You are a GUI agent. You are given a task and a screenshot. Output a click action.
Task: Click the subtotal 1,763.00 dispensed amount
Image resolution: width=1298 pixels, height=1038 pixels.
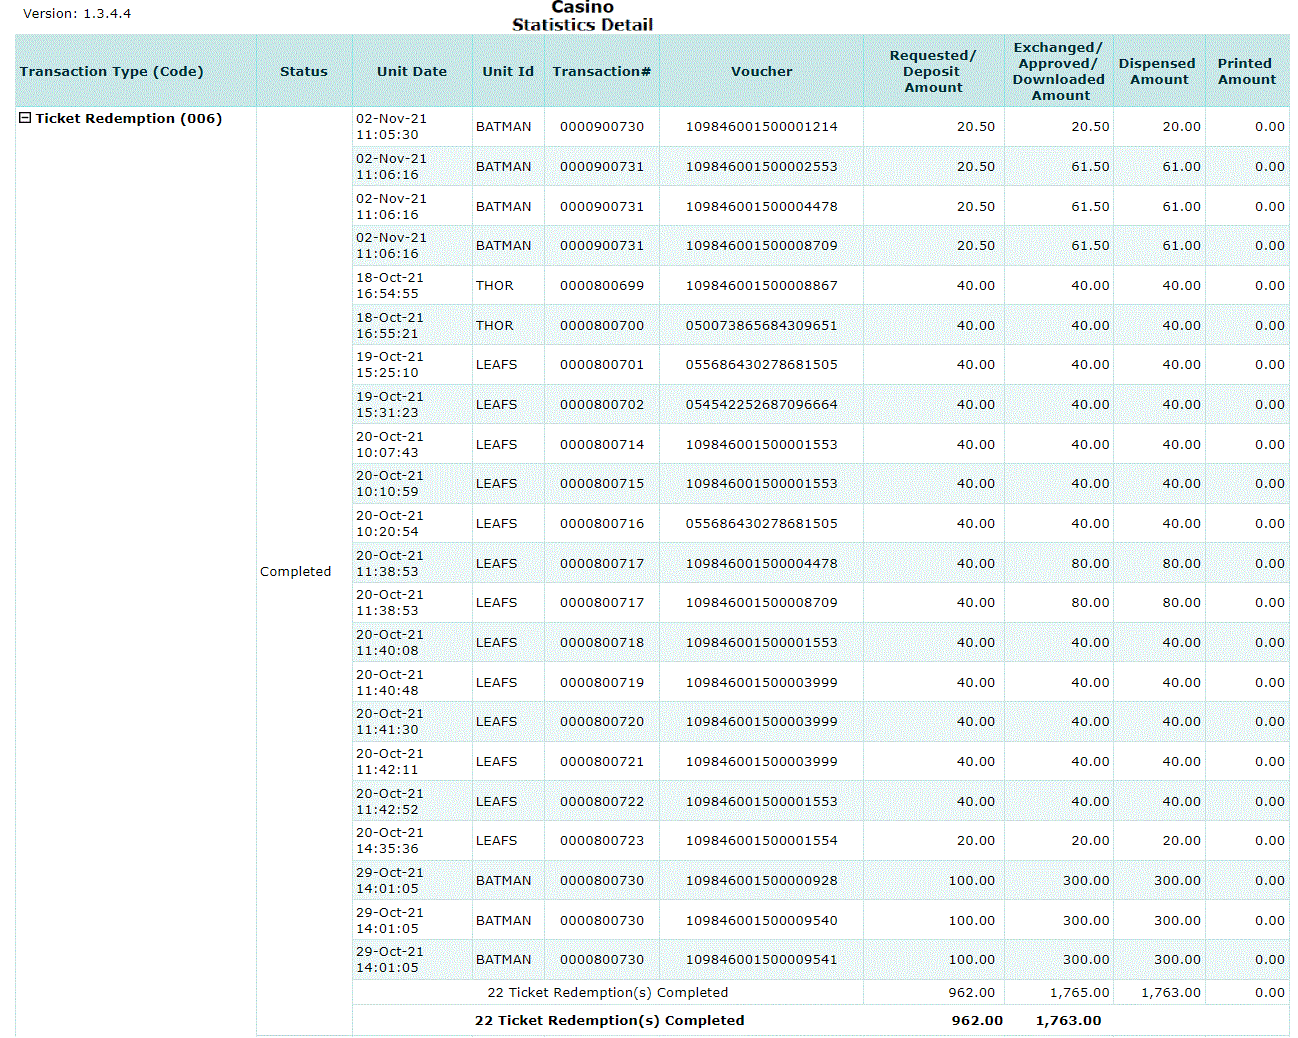pos(1171,993)
